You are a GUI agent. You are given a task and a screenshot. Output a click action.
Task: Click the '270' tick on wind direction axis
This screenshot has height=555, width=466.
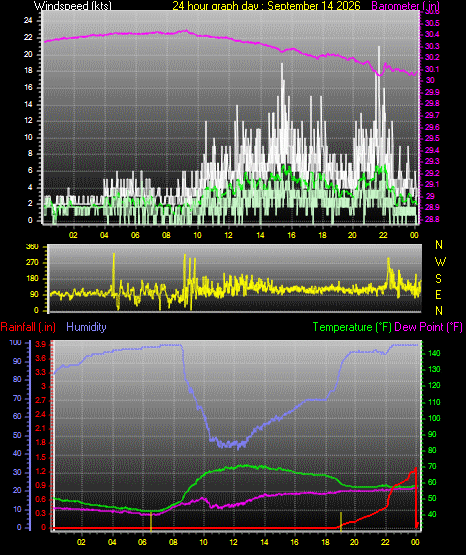[33, 263]
